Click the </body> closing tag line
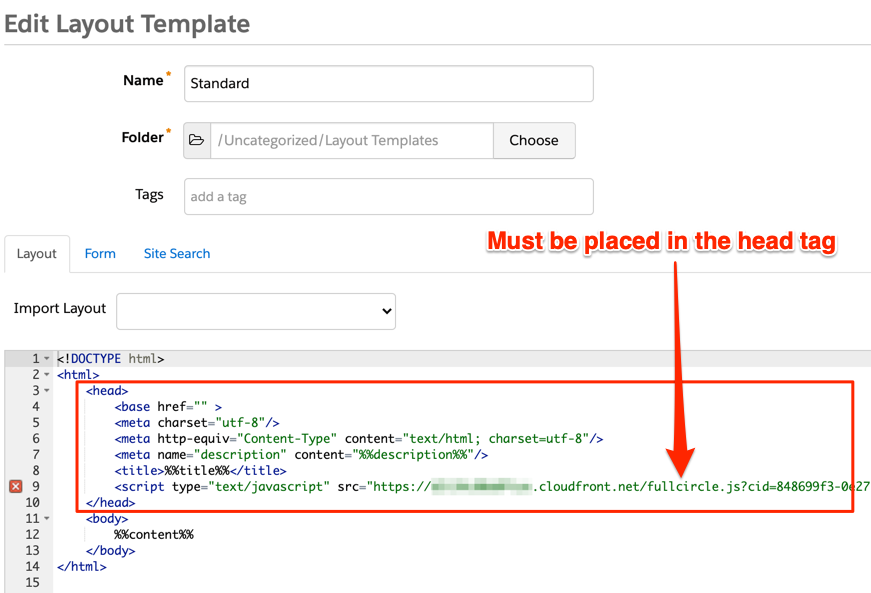This screenshot has width=871, height=593. [x=111, y=551]
